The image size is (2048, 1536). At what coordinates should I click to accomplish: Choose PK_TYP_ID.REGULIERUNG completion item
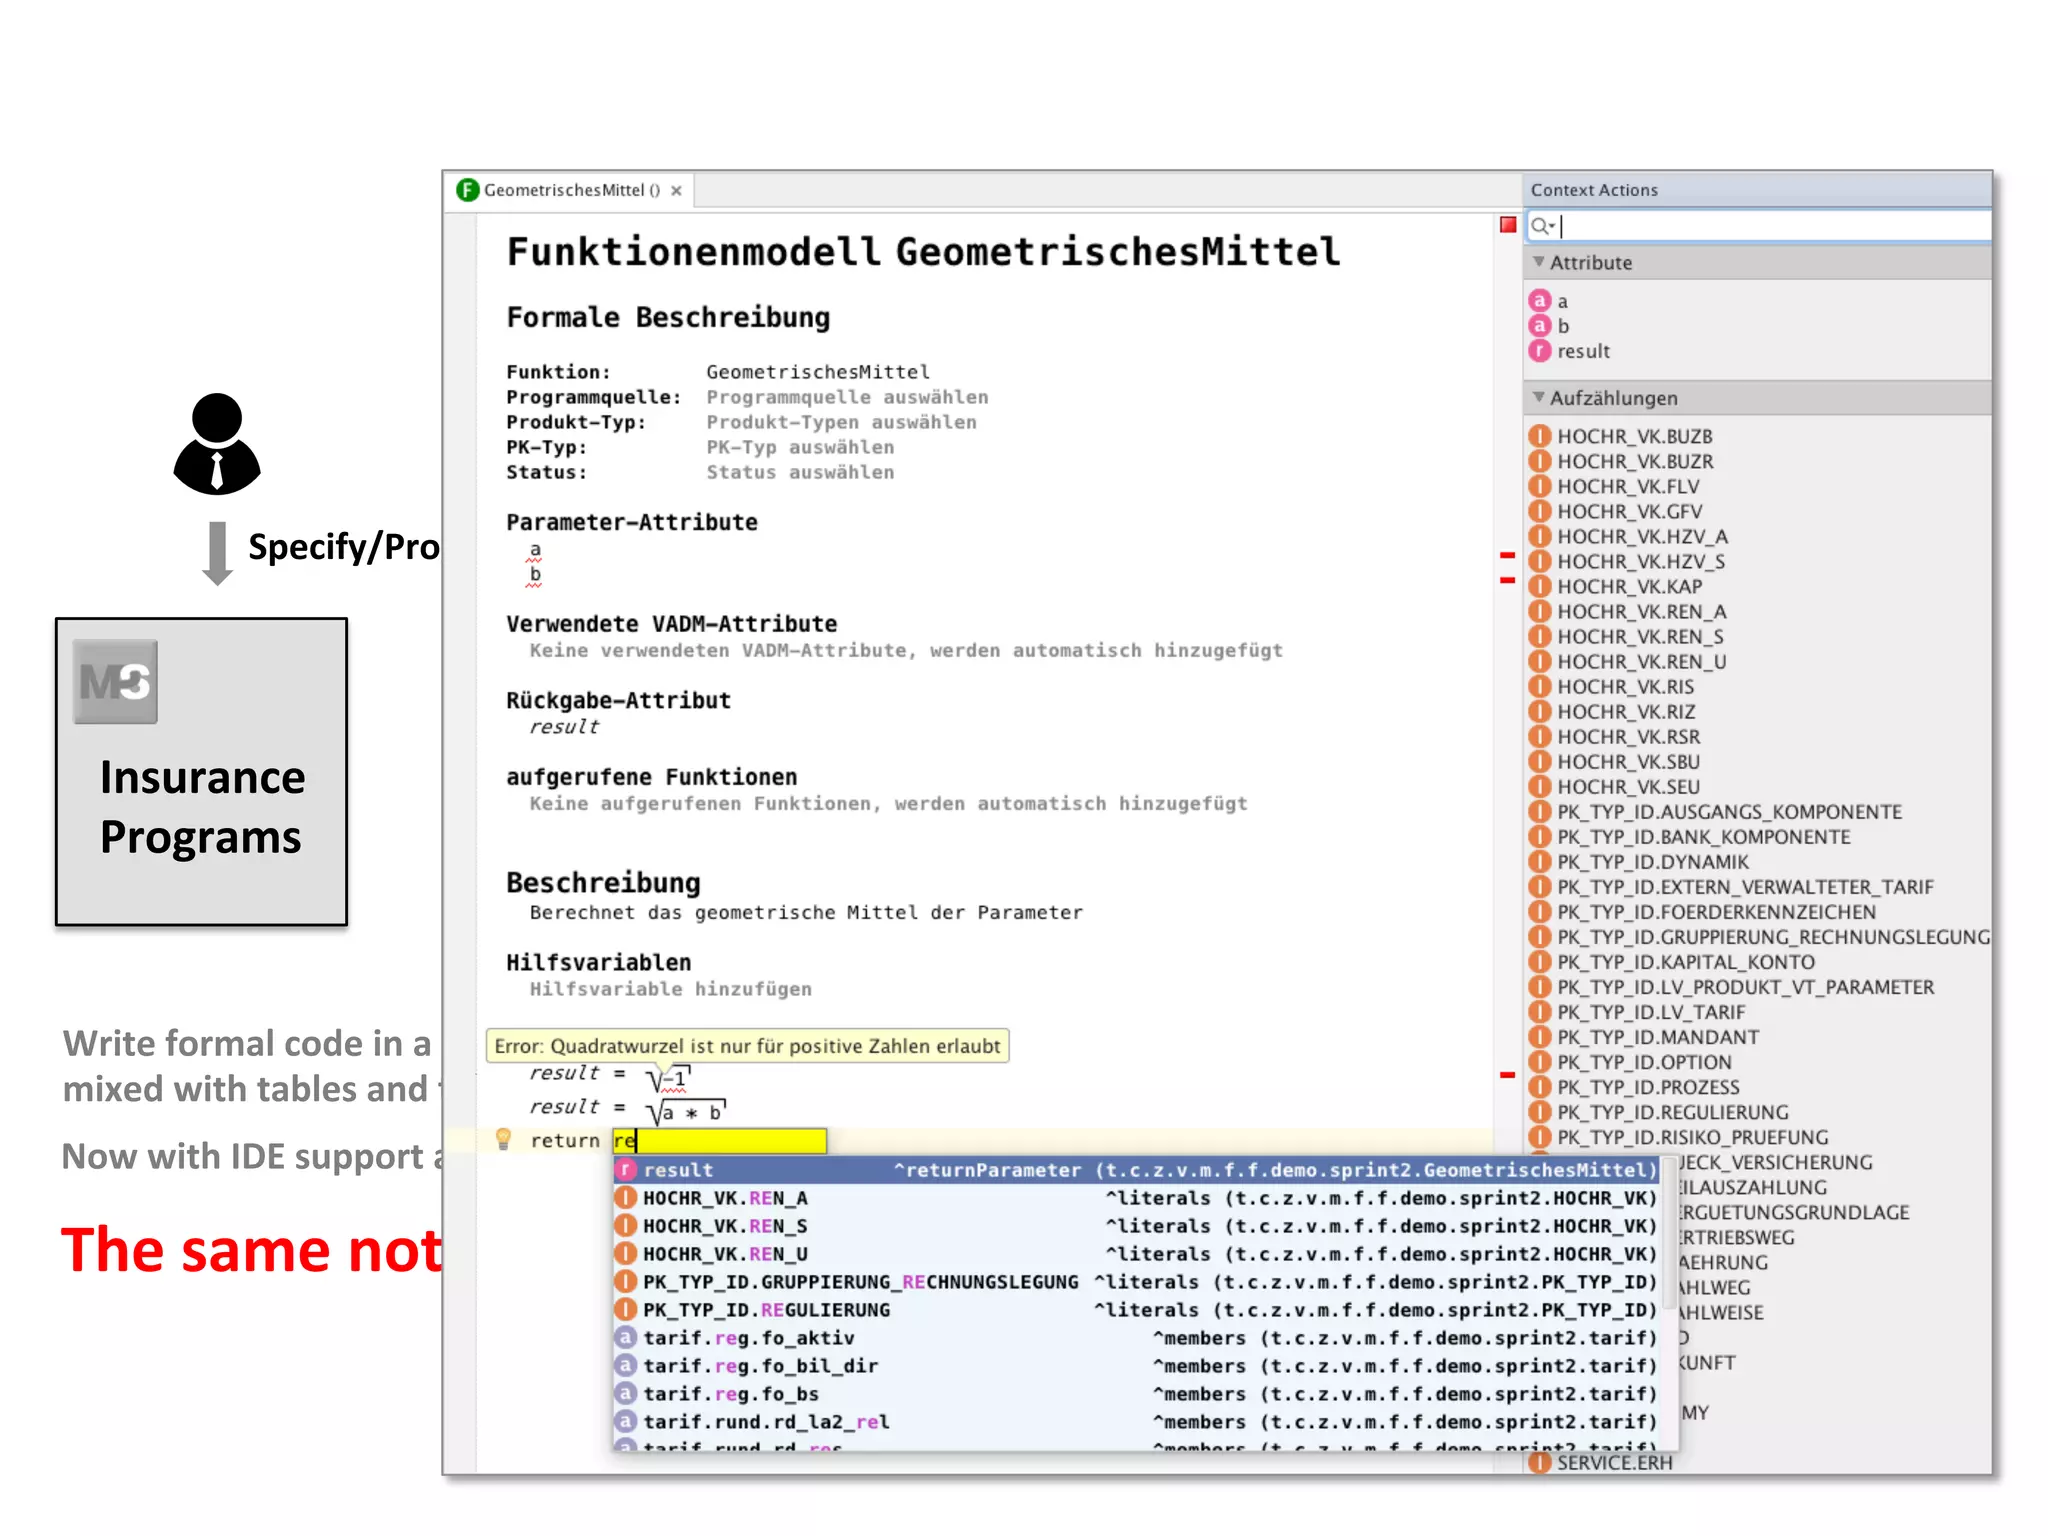1136,1310
